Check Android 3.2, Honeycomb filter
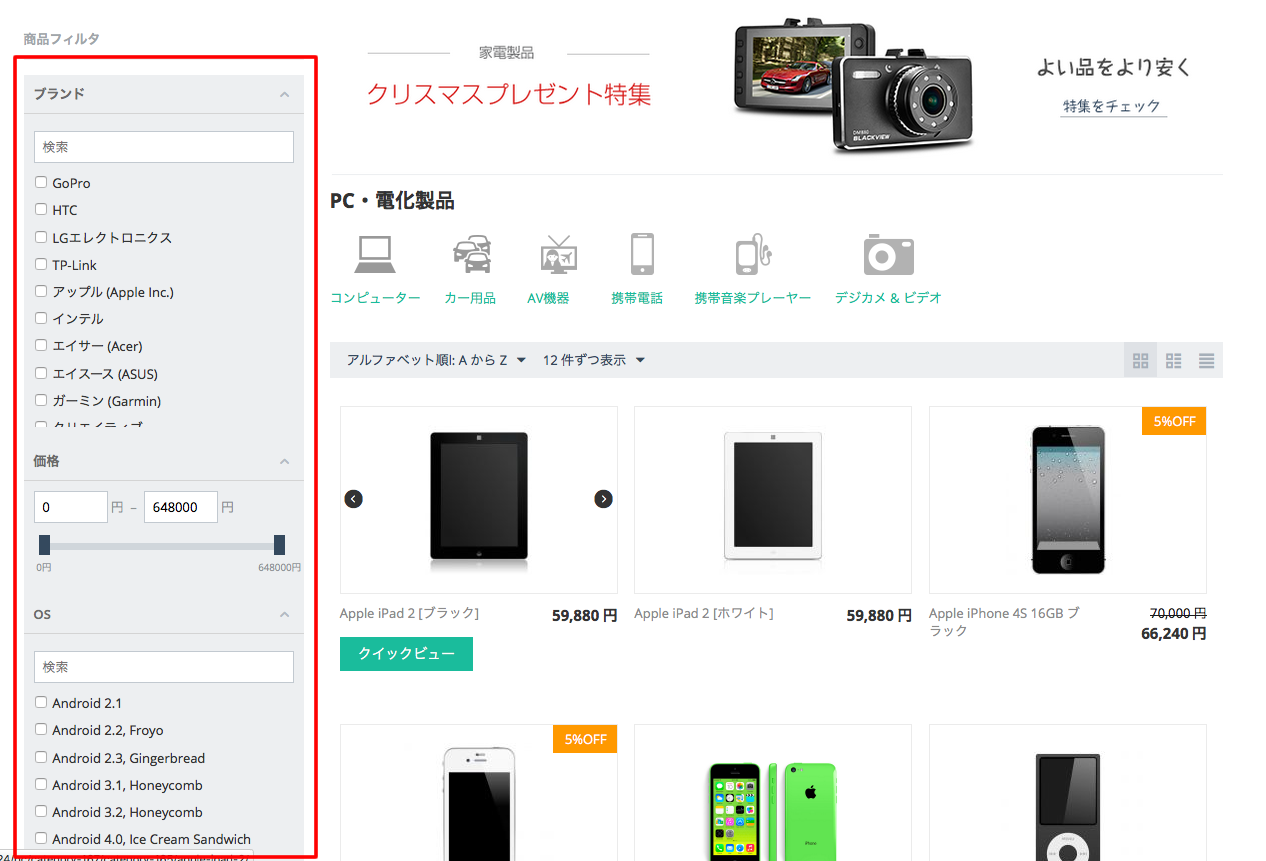 coord(41,811)
